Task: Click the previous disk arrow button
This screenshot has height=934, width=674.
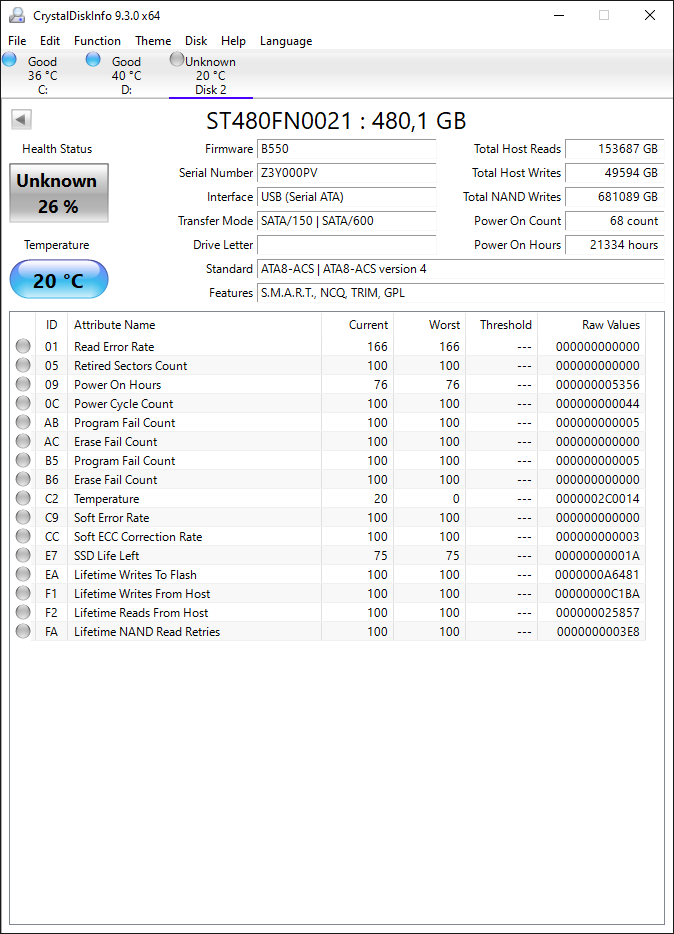Action: 21,120
